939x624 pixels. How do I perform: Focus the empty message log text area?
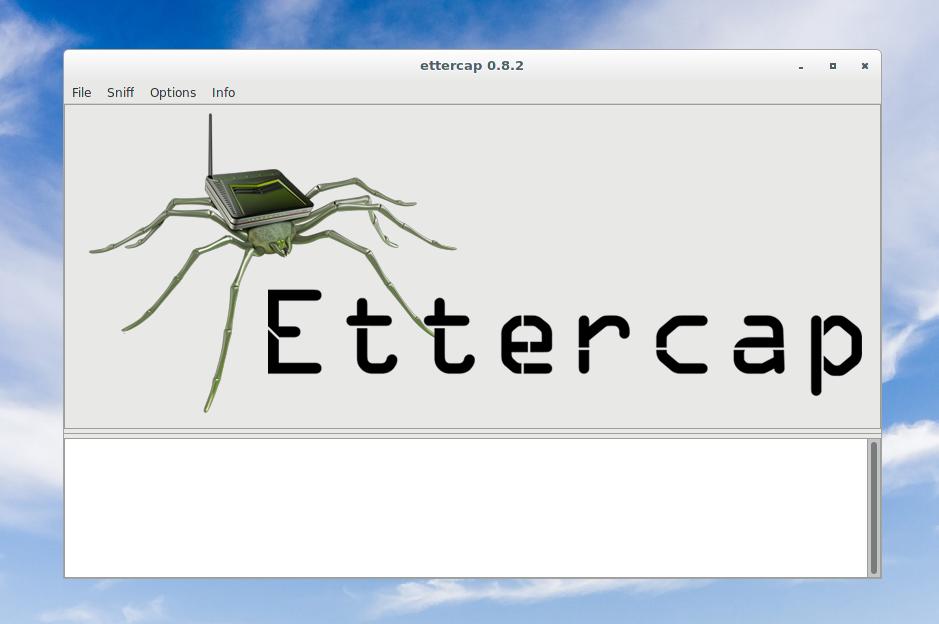[x=465, y=507]
